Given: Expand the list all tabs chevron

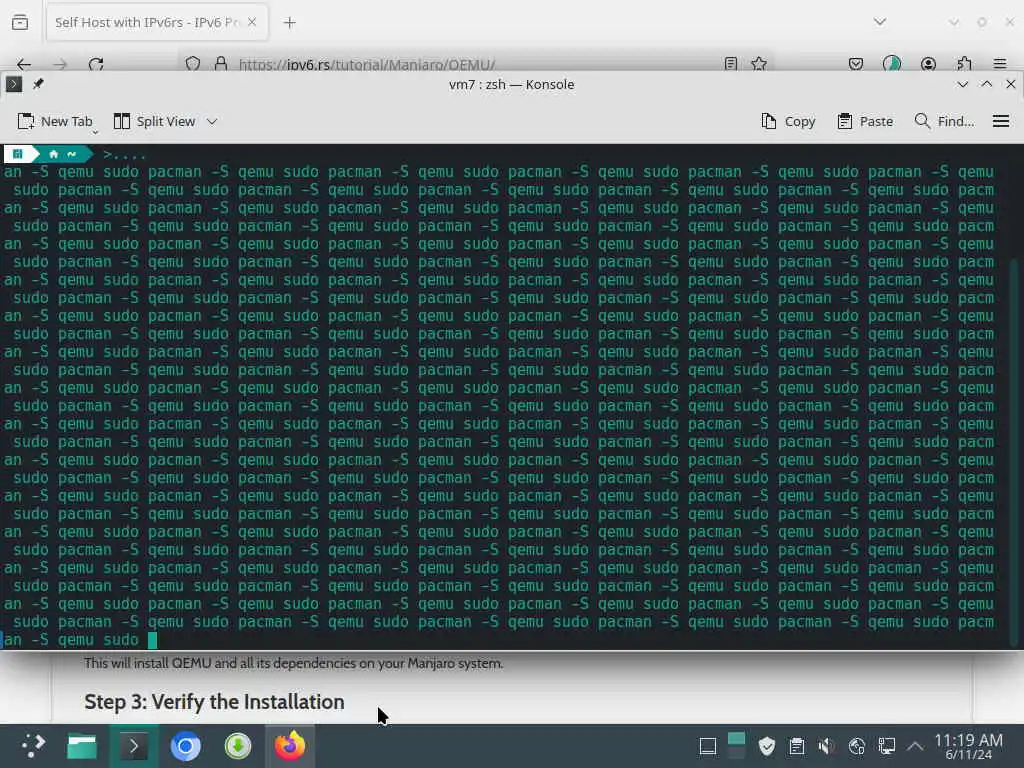Looking at the screenshot, I should coord(880,22).
